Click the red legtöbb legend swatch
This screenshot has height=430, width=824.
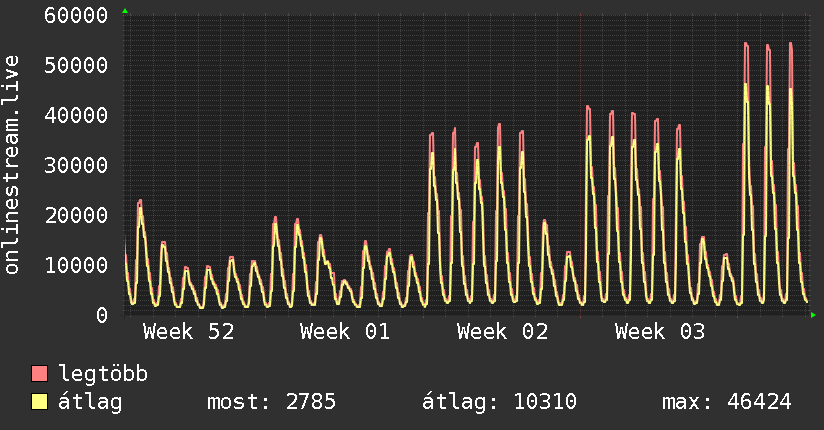coord(39,374)
